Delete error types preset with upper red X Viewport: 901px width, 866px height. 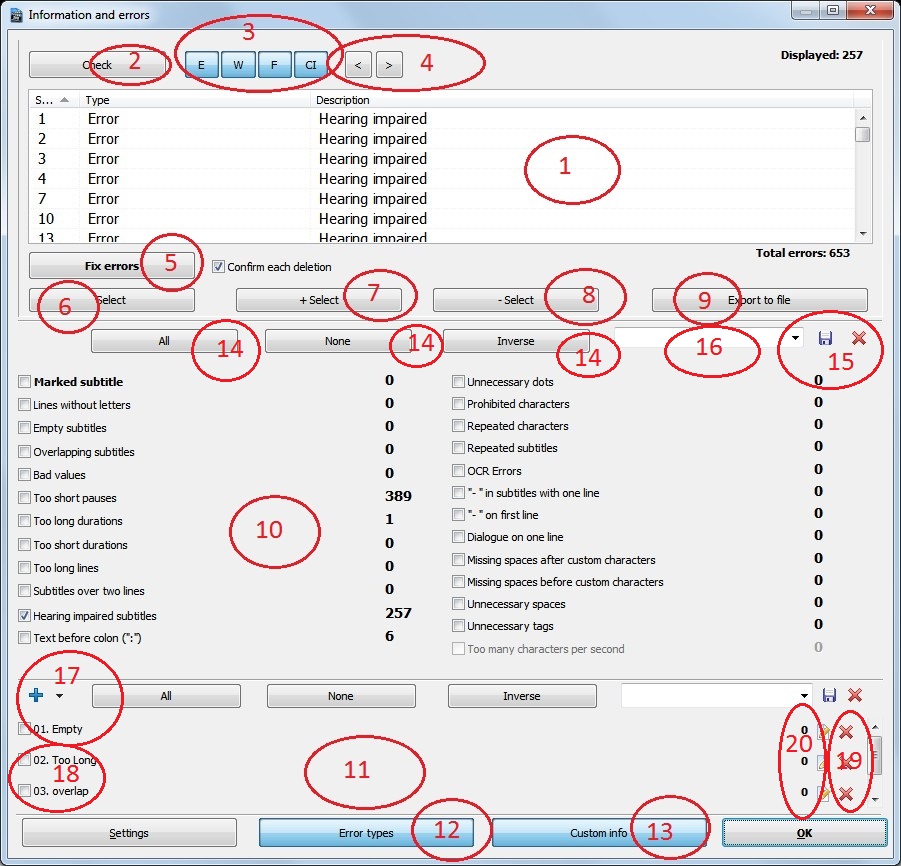click(858, 339)
